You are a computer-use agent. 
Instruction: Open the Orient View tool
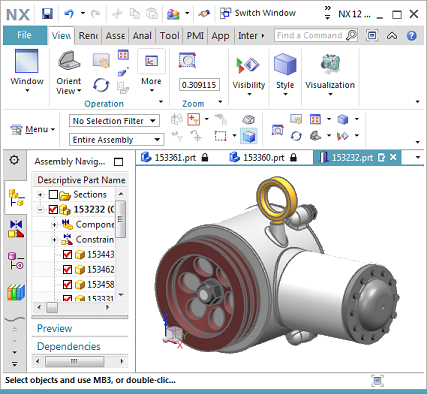pyautogui.click(x=69, y=72)
